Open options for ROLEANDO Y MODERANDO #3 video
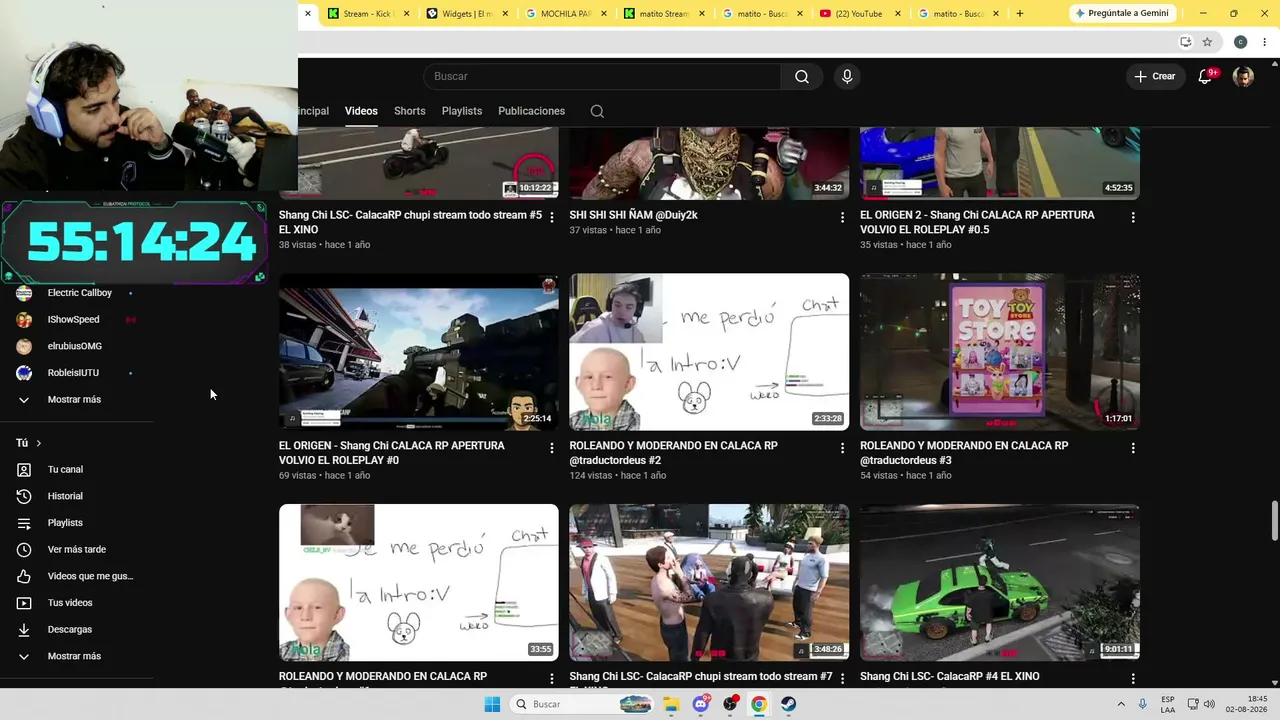Screen dimensions: 1280x720 click(x=1133, y=448)
